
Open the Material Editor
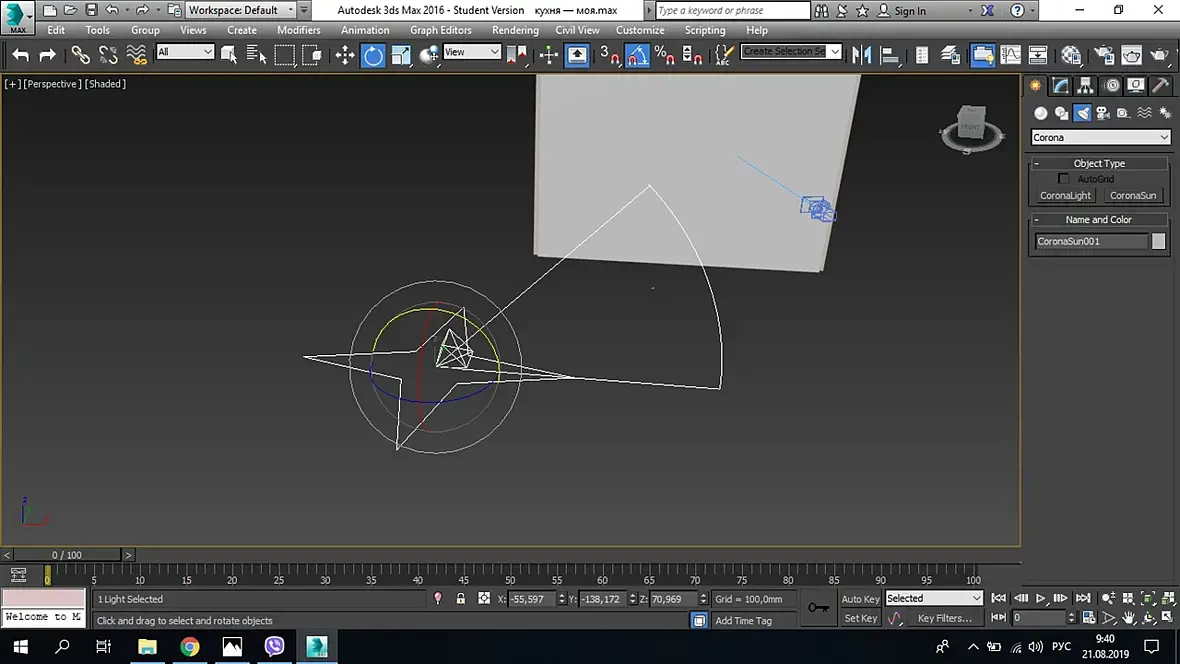(x=1071, y=55)
